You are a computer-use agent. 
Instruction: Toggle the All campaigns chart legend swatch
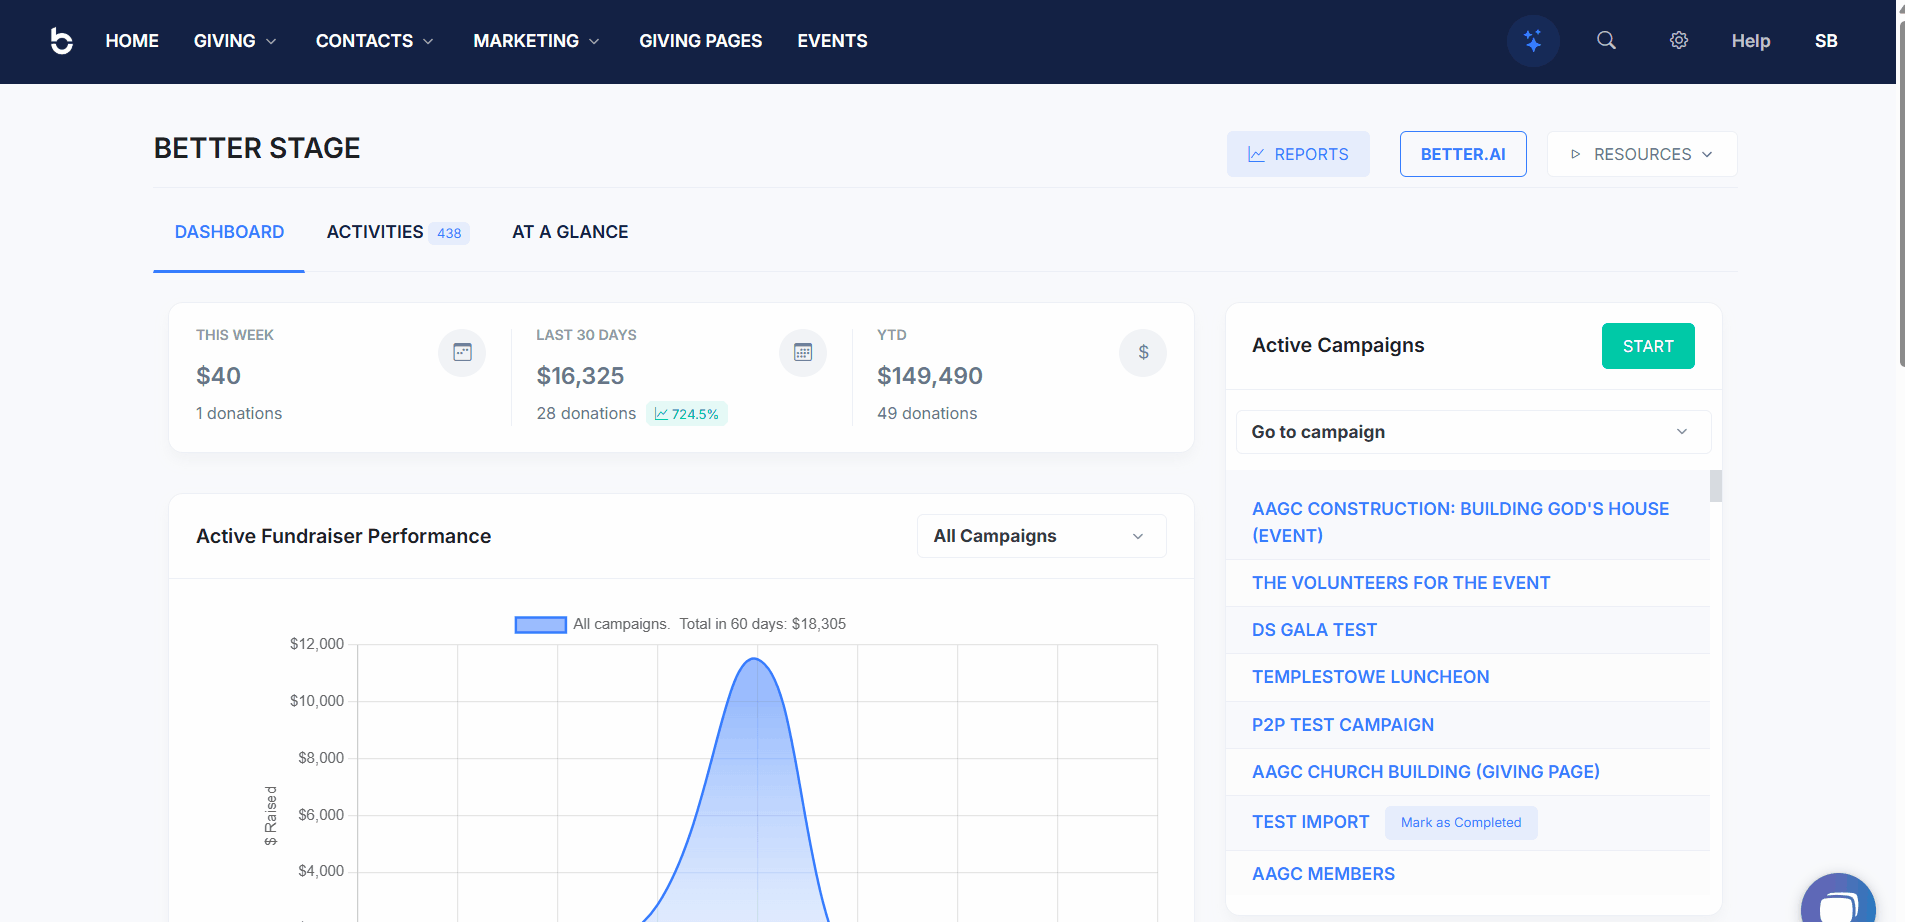(540, 625)
